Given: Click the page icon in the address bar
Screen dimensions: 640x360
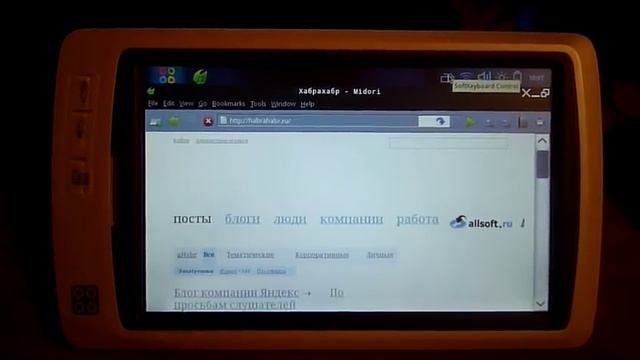Looking at the screenshot, I should (x=223, y=120).
